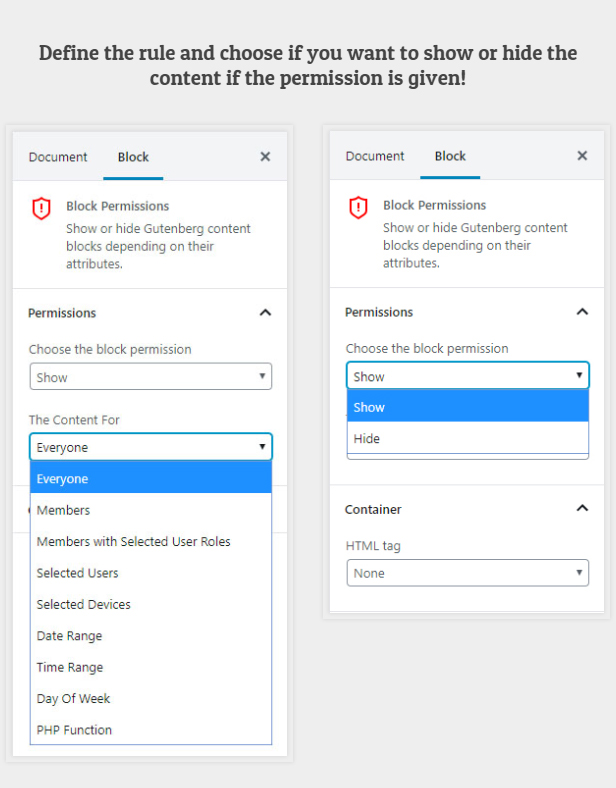This screenshot has height=788, width=616.
Task: Switch to Document tab in left panel
Action: coord(58,157)
